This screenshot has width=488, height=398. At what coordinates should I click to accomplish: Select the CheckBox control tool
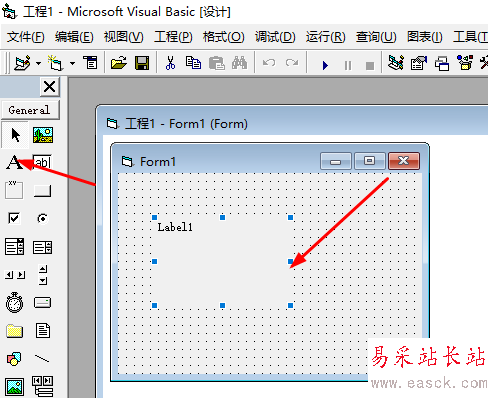14,218
